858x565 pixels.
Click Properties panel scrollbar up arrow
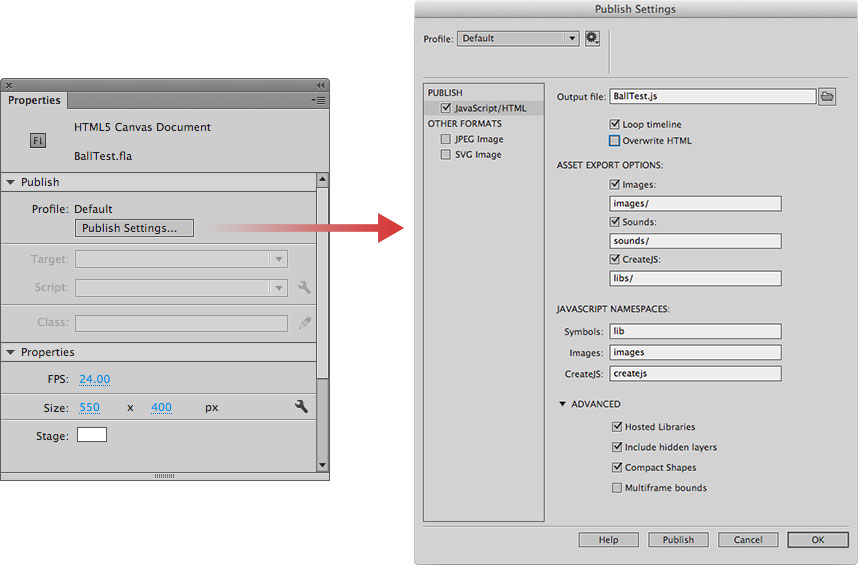point(322,179)
